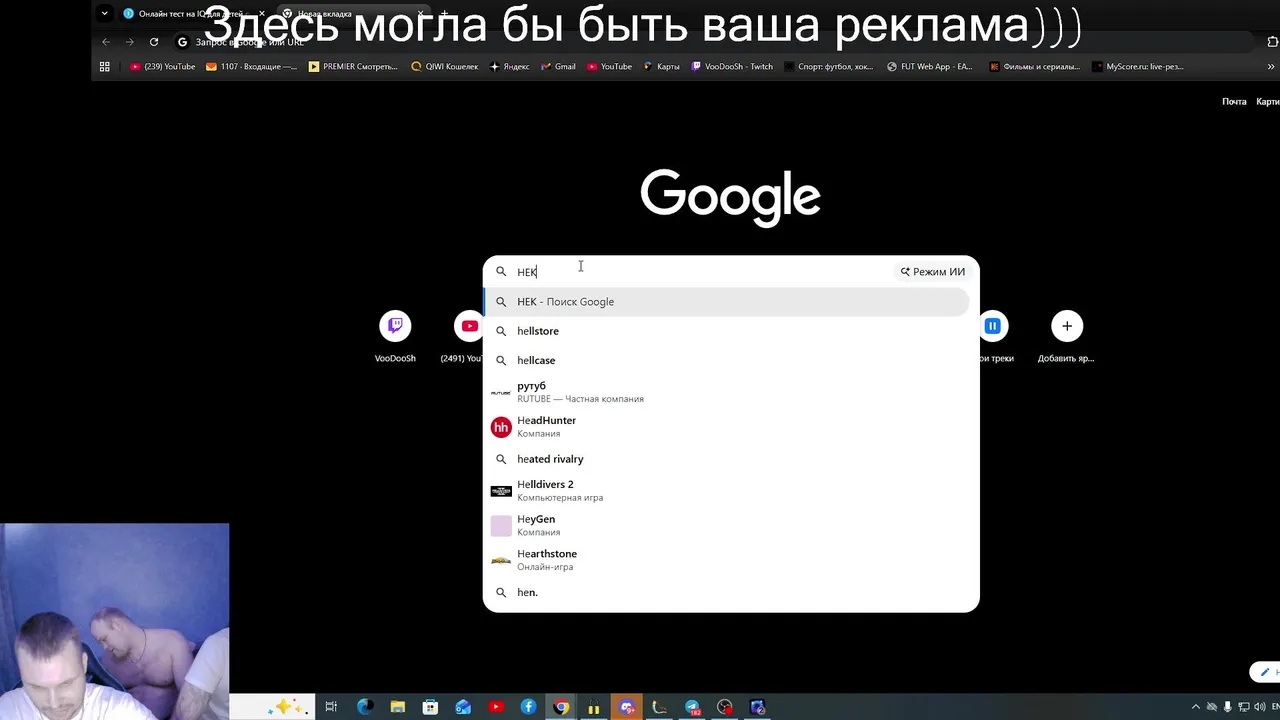Click the Hearthstone logo icon in suggestions

(x=501, y=560)
